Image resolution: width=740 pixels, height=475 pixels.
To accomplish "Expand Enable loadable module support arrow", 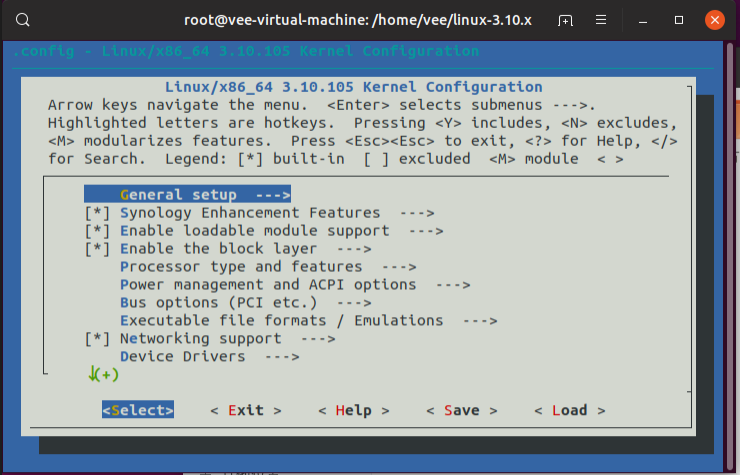I will point(426,231).
